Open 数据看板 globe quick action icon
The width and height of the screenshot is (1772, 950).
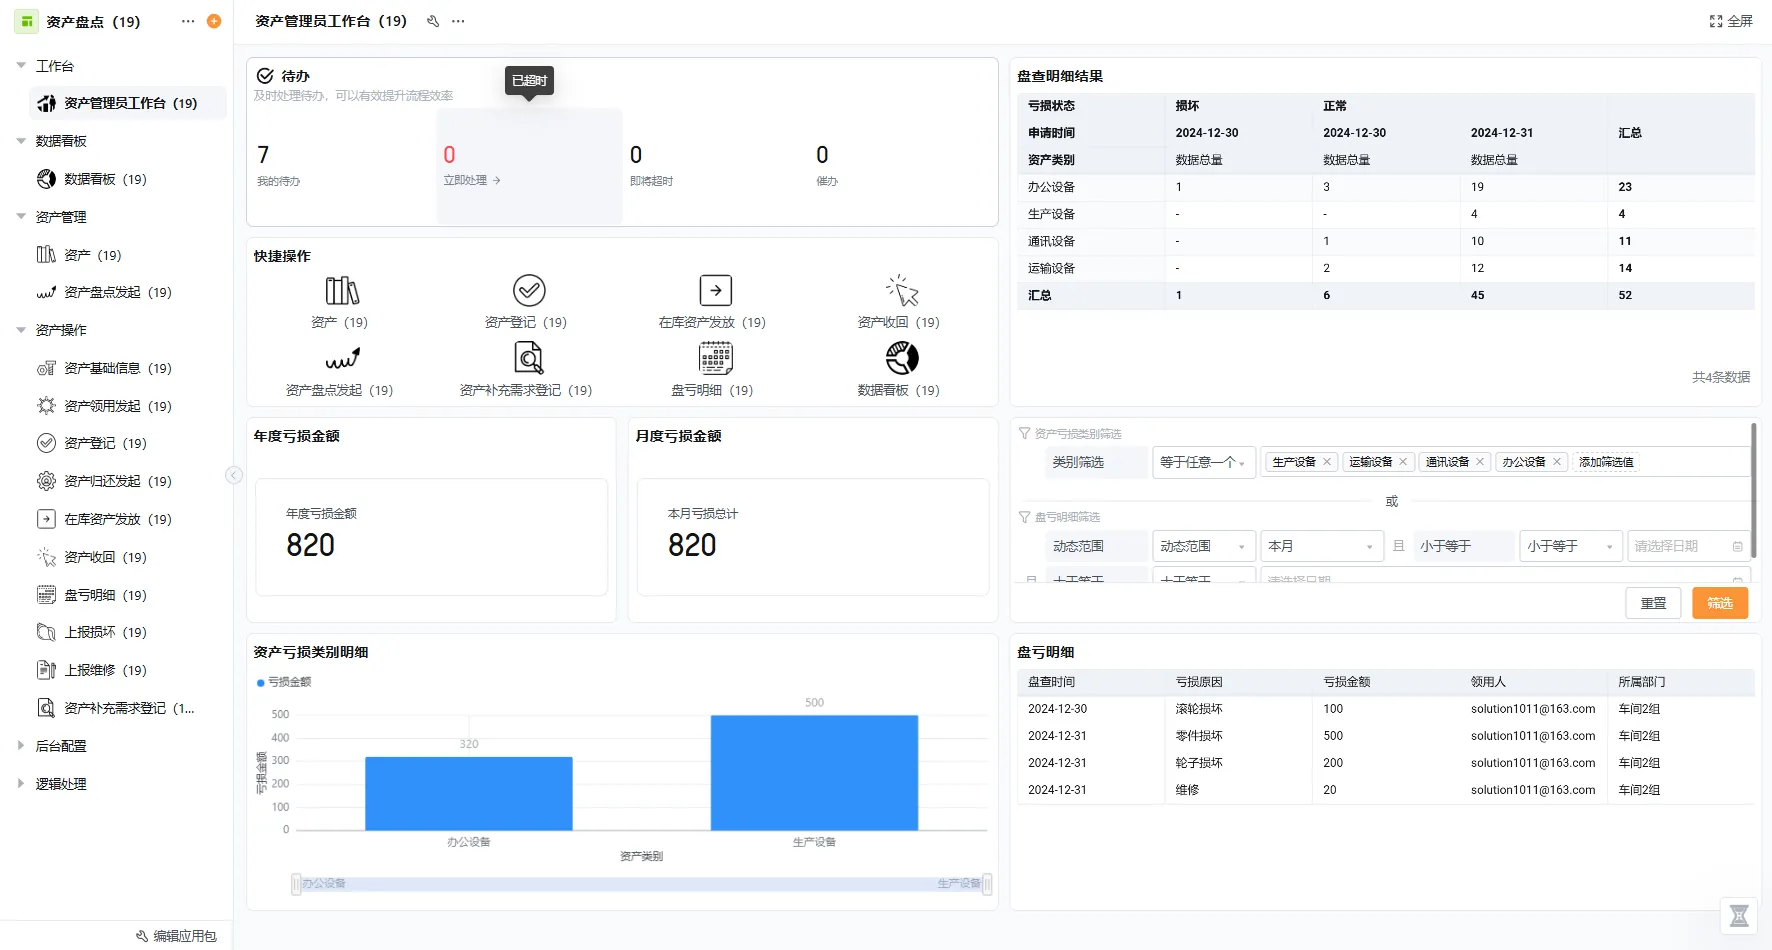pos(901,358)
